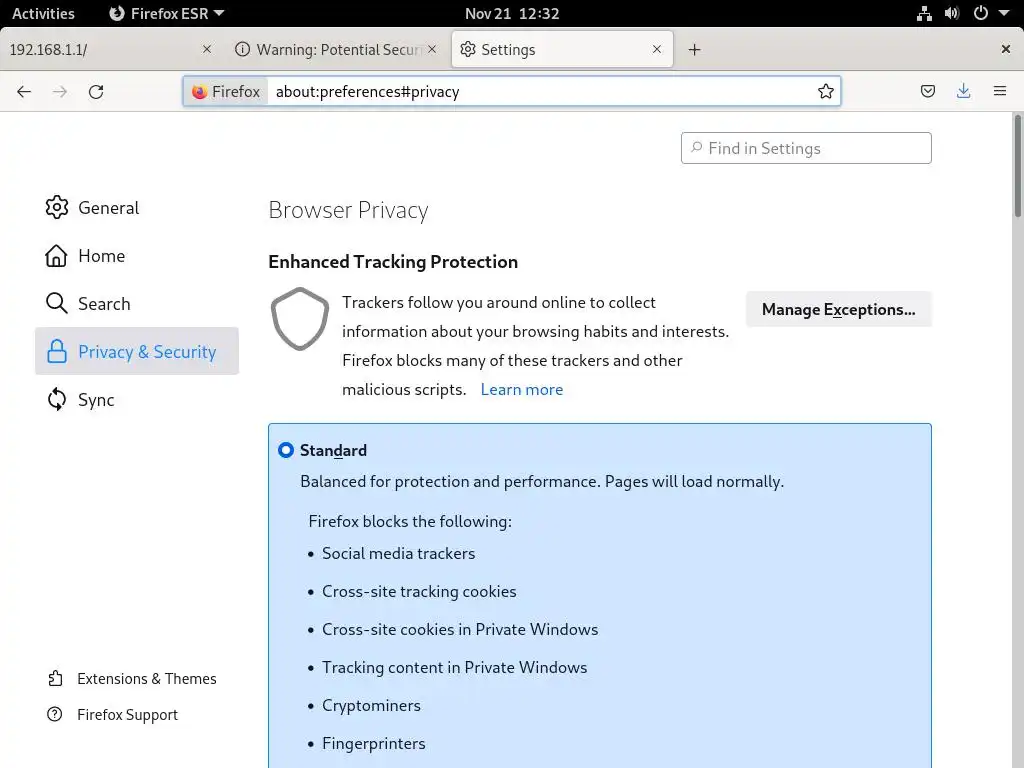The width and height of the screenshot is (1024, 768).
Task: Close the Settings tab
Action: pyautogui.click(x=657, y=49)
